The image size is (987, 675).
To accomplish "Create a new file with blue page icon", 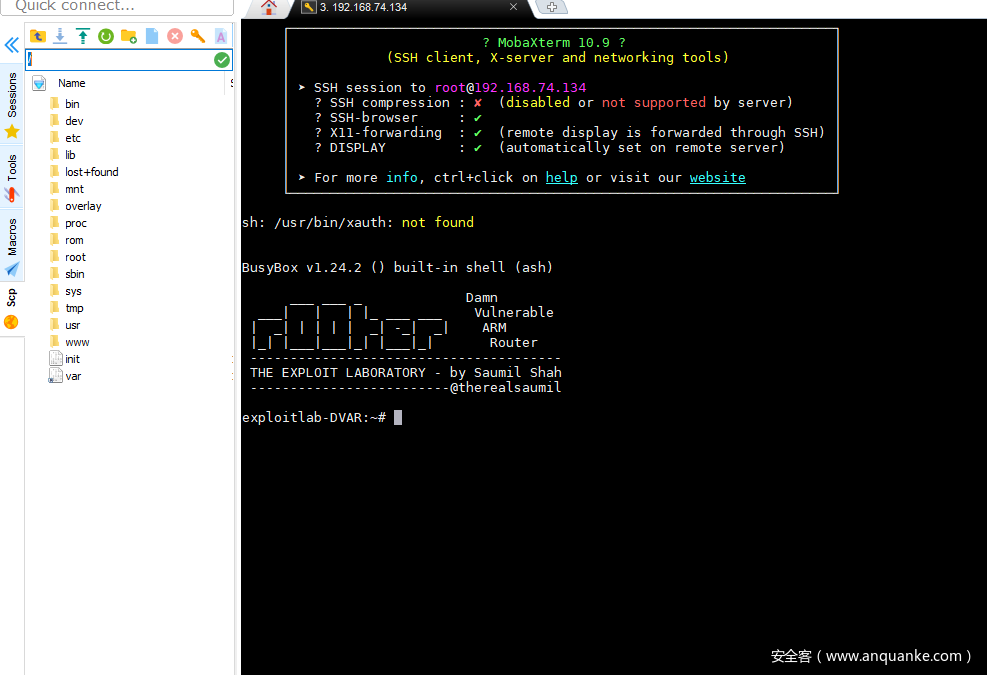I will [152, 36].
